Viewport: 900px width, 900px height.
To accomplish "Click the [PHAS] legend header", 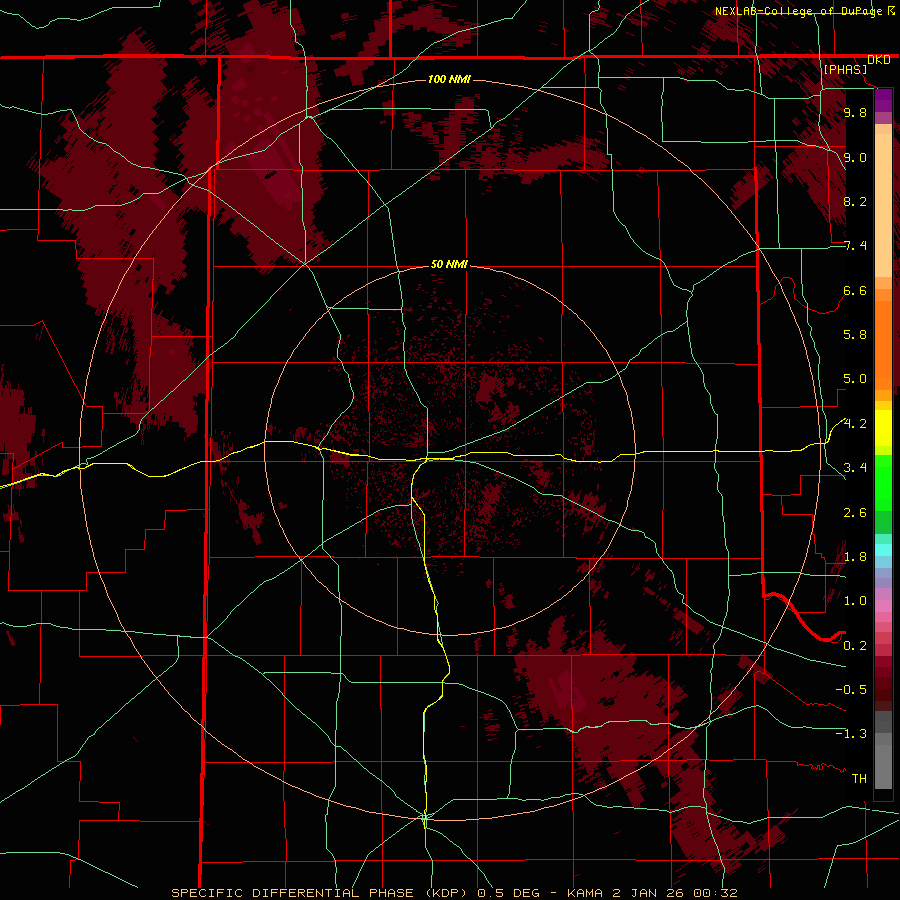I will point(845,70).
